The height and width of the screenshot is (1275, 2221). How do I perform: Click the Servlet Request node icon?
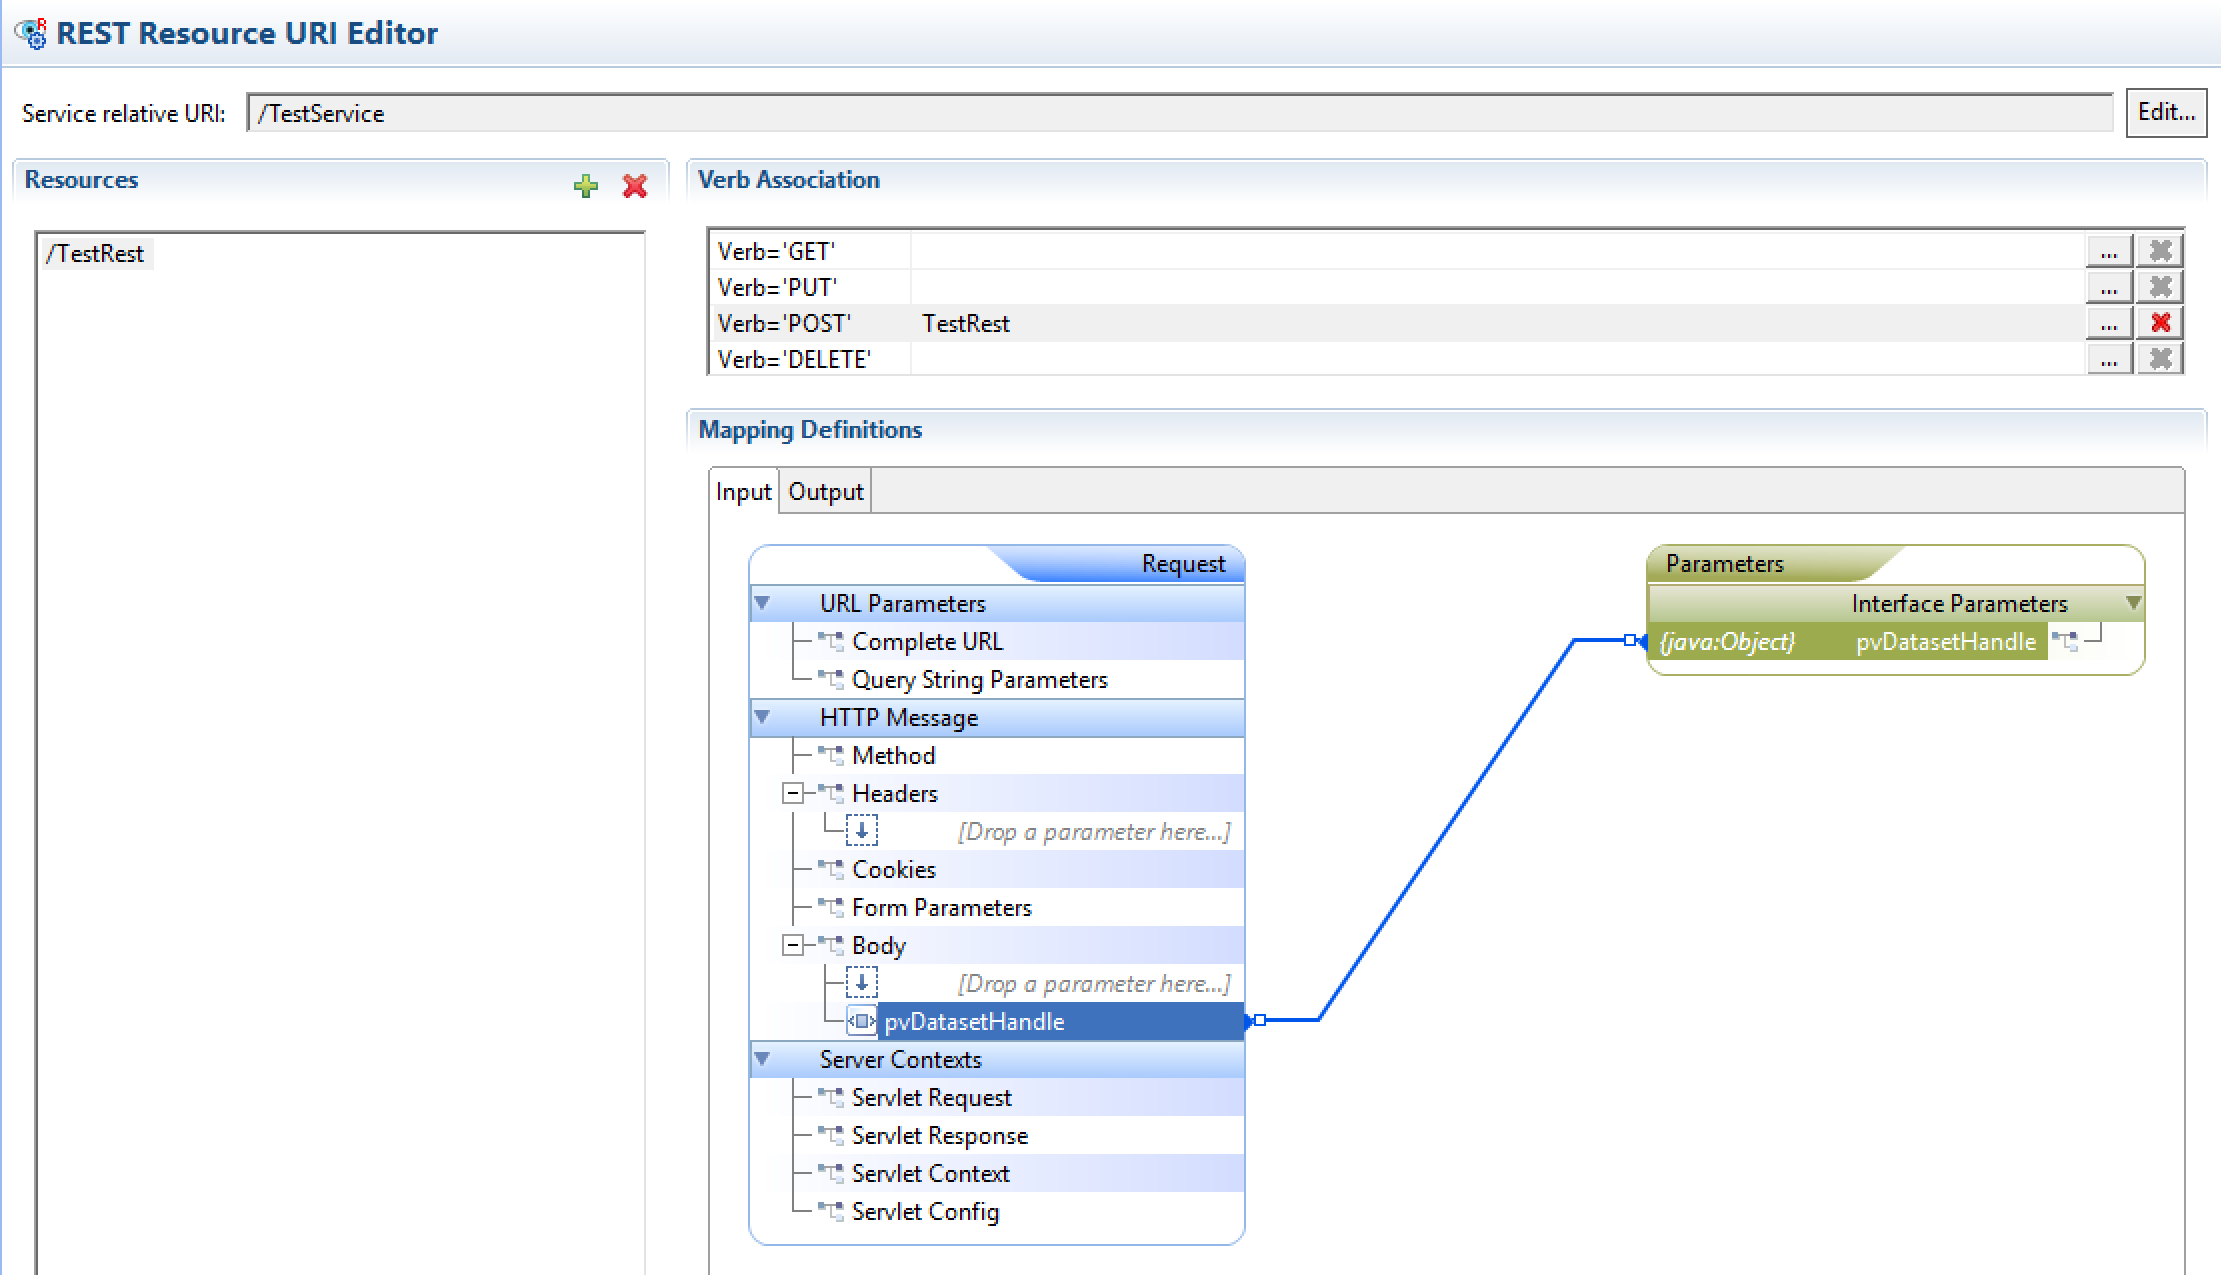coord(831,1097)
